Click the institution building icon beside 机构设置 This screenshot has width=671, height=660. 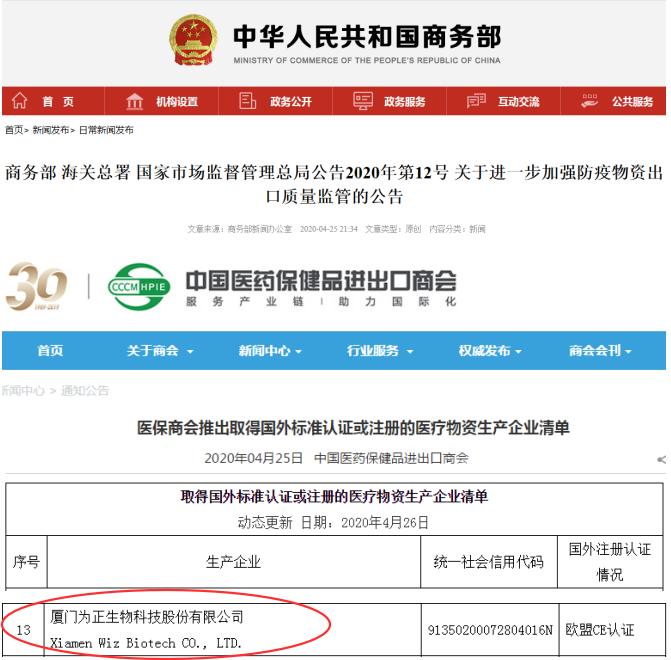pos(134,101)
